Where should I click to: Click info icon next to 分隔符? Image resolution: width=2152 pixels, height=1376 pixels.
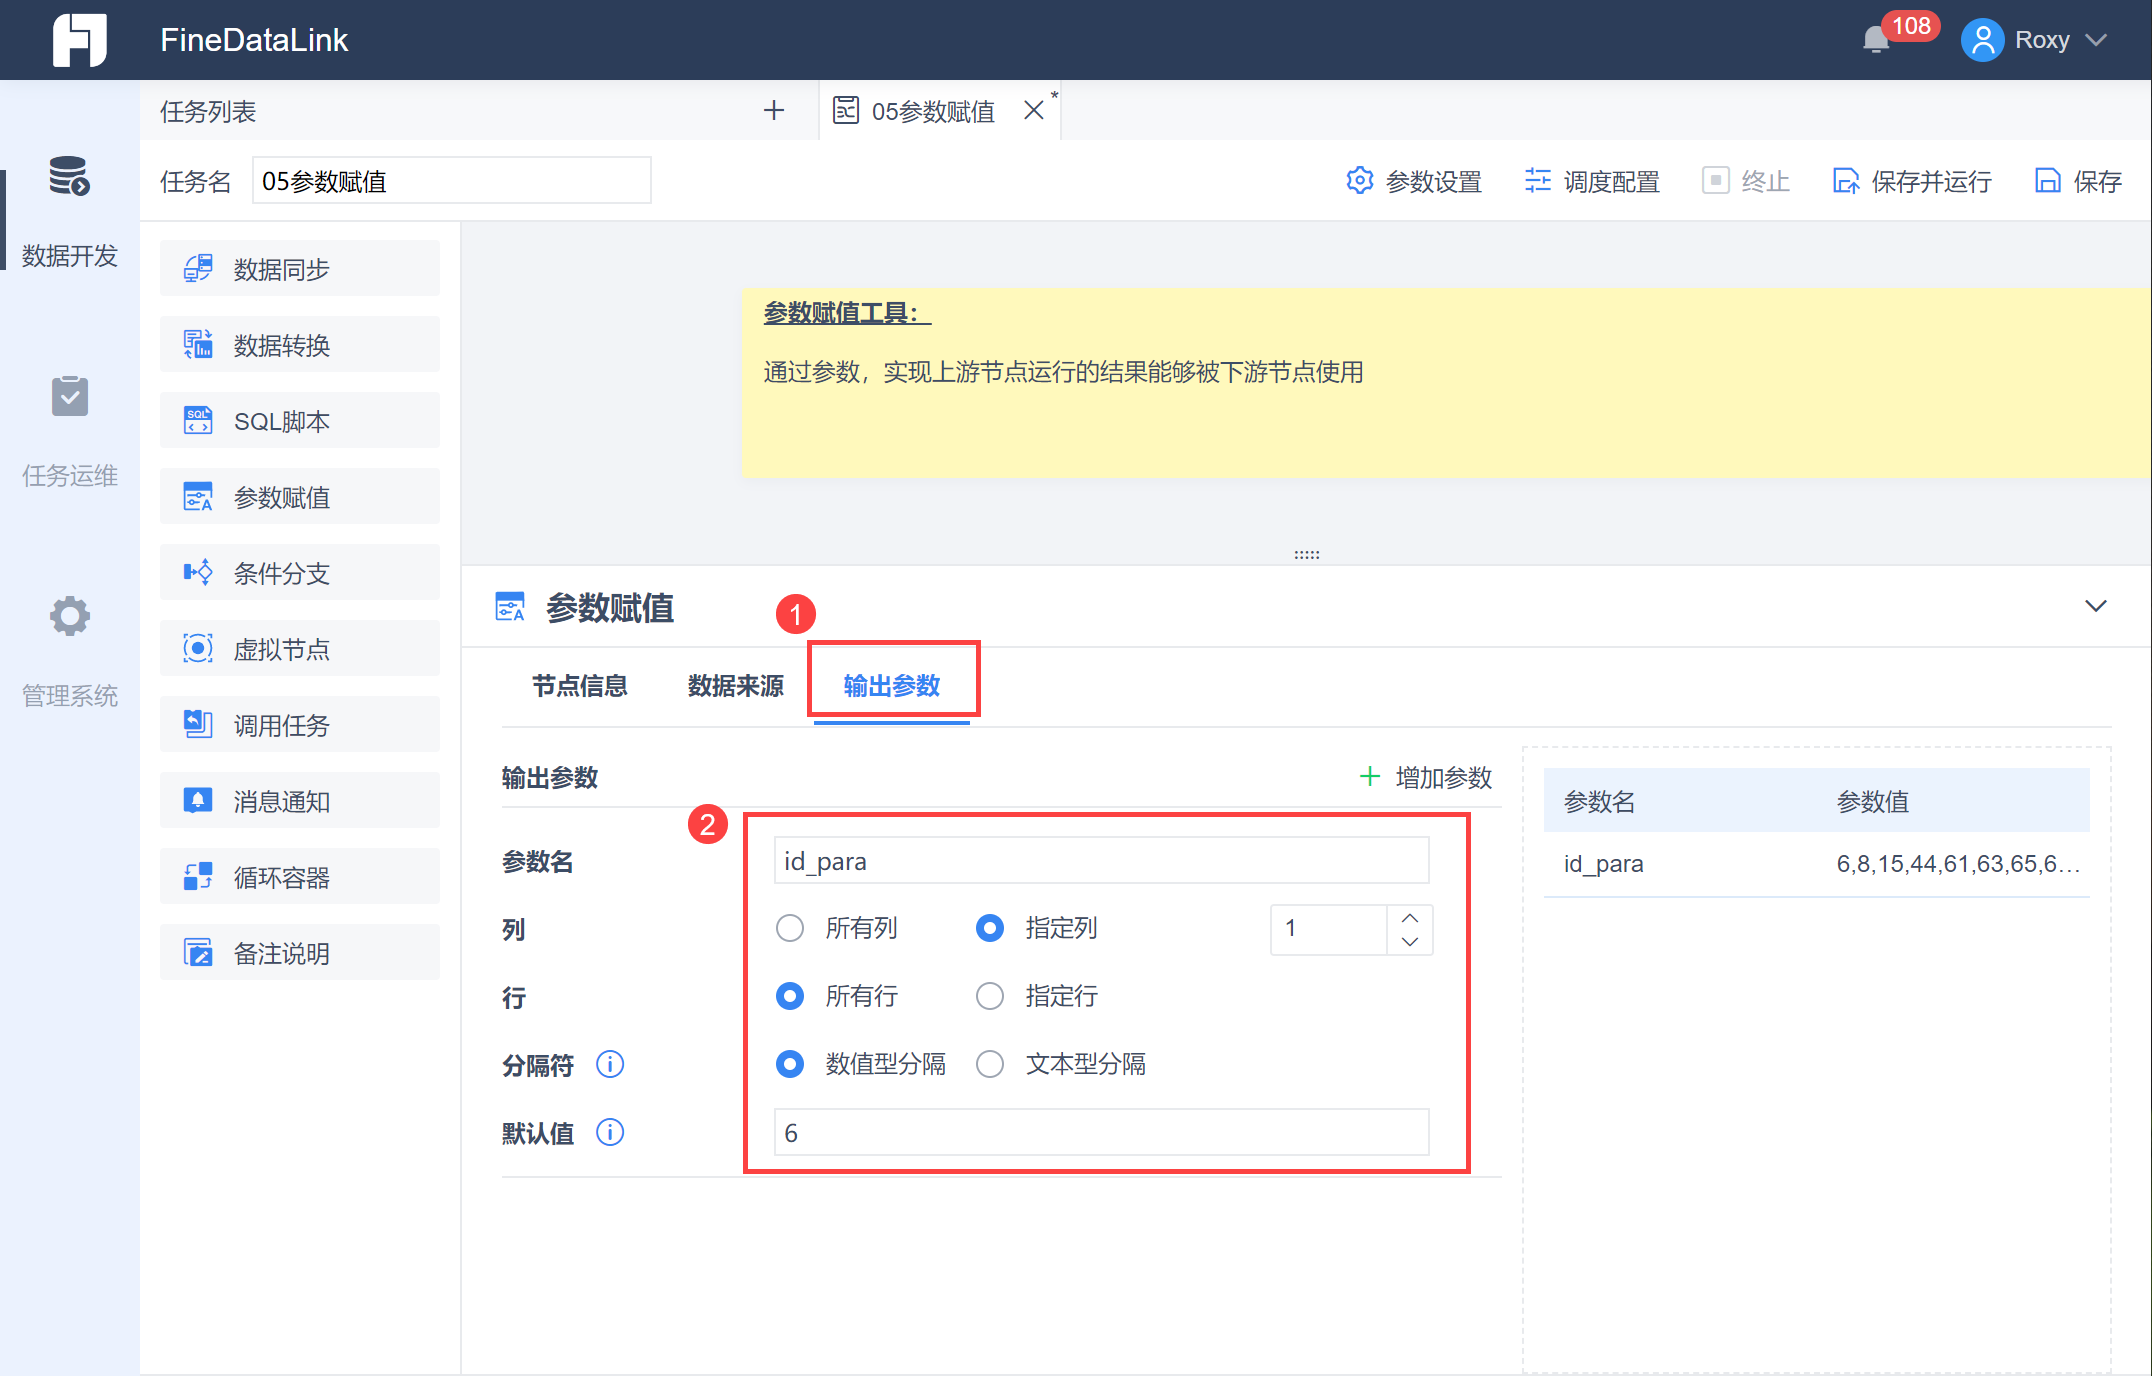610,1064
